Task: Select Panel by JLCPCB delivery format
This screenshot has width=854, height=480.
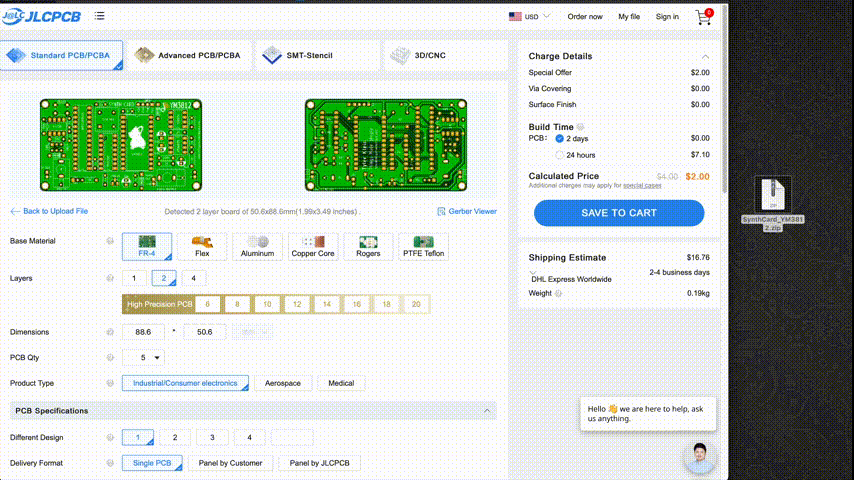Action: pyautogui.click(x=320, y=463)
